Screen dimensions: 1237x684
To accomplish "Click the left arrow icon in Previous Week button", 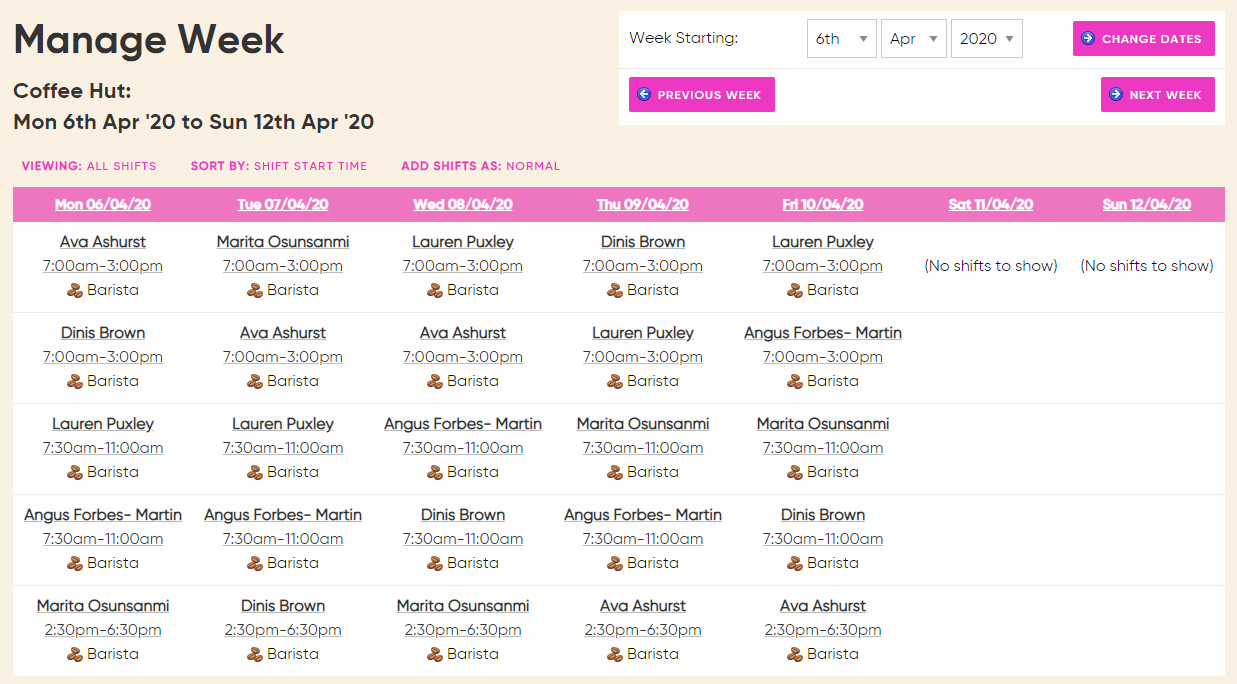I will coord(642,93).
